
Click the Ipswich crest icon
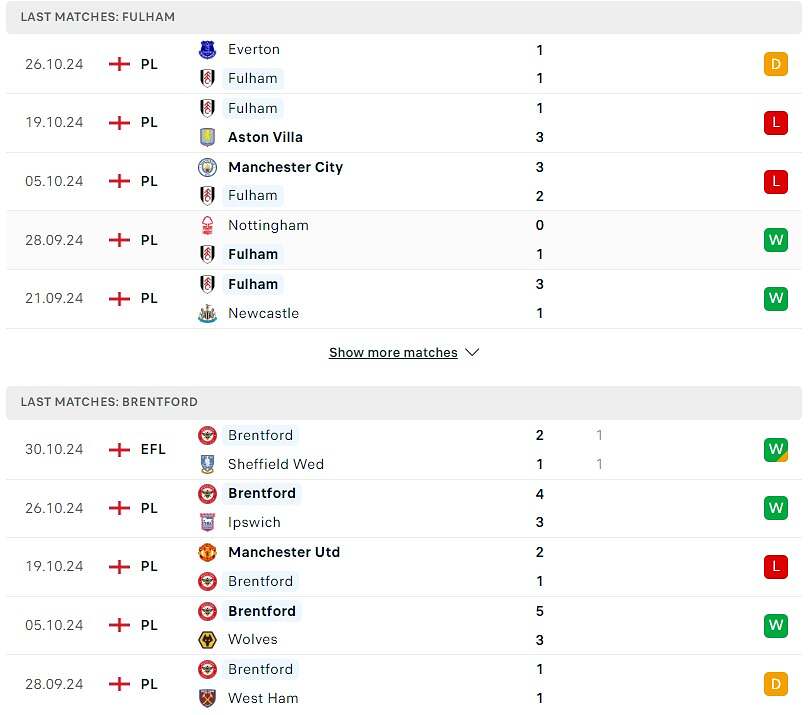pyautogui.click(x=207, y=522)
